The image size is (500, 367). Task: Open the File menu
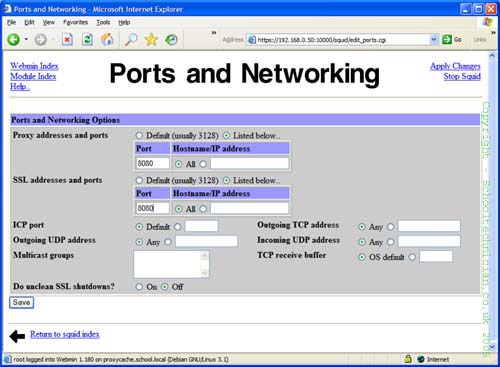11,22
